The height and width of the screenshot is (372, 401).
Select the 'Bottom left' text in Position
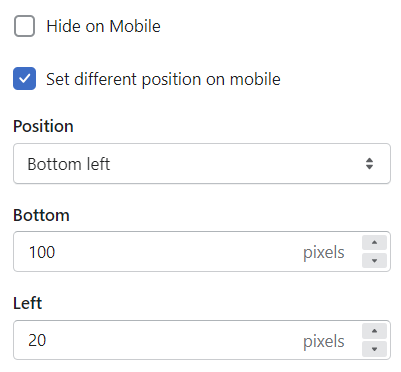pos(69,164)
